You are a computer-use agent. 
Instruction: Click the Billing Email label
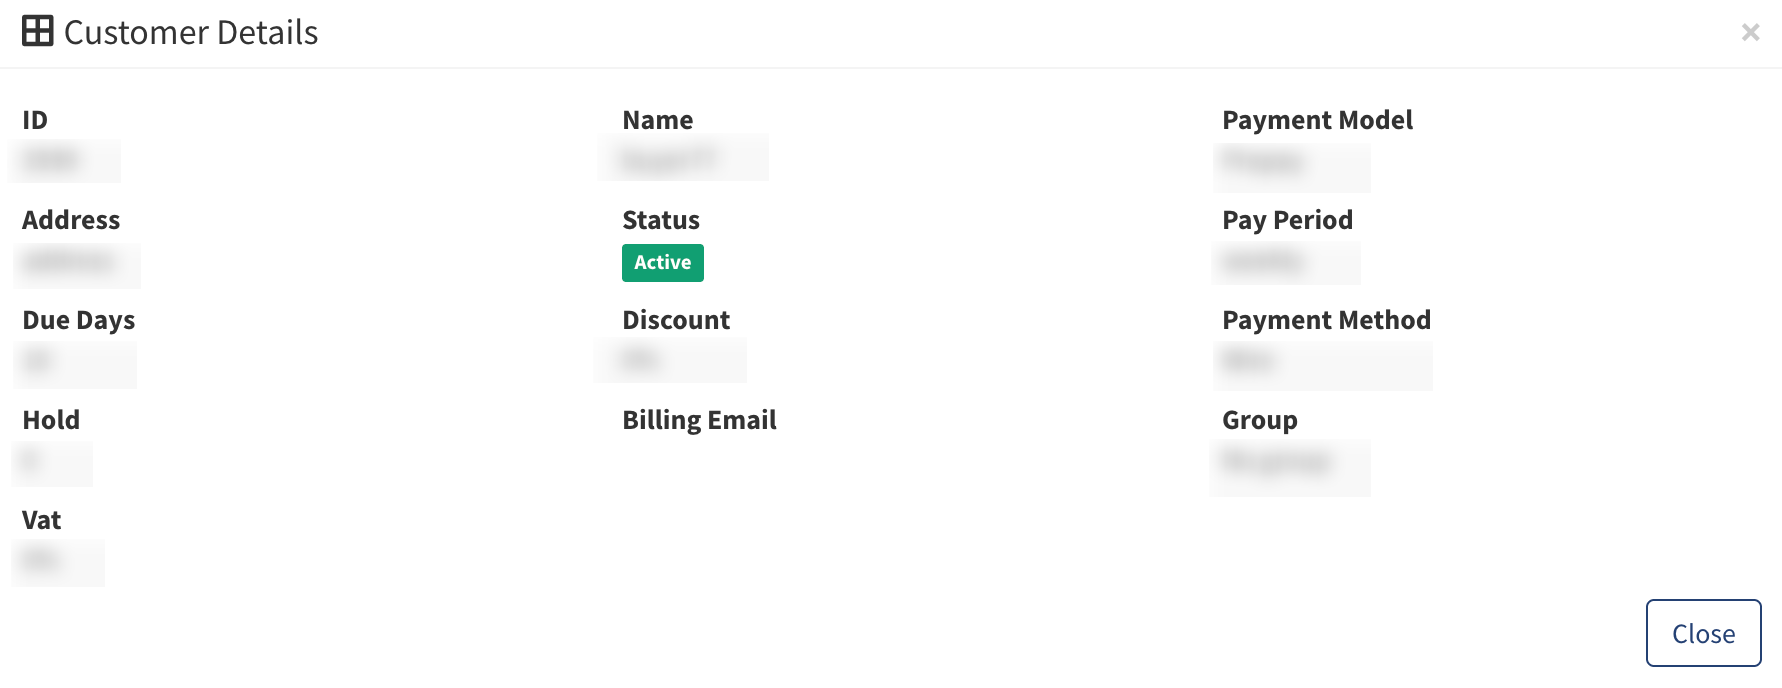[x=699, y=420]
